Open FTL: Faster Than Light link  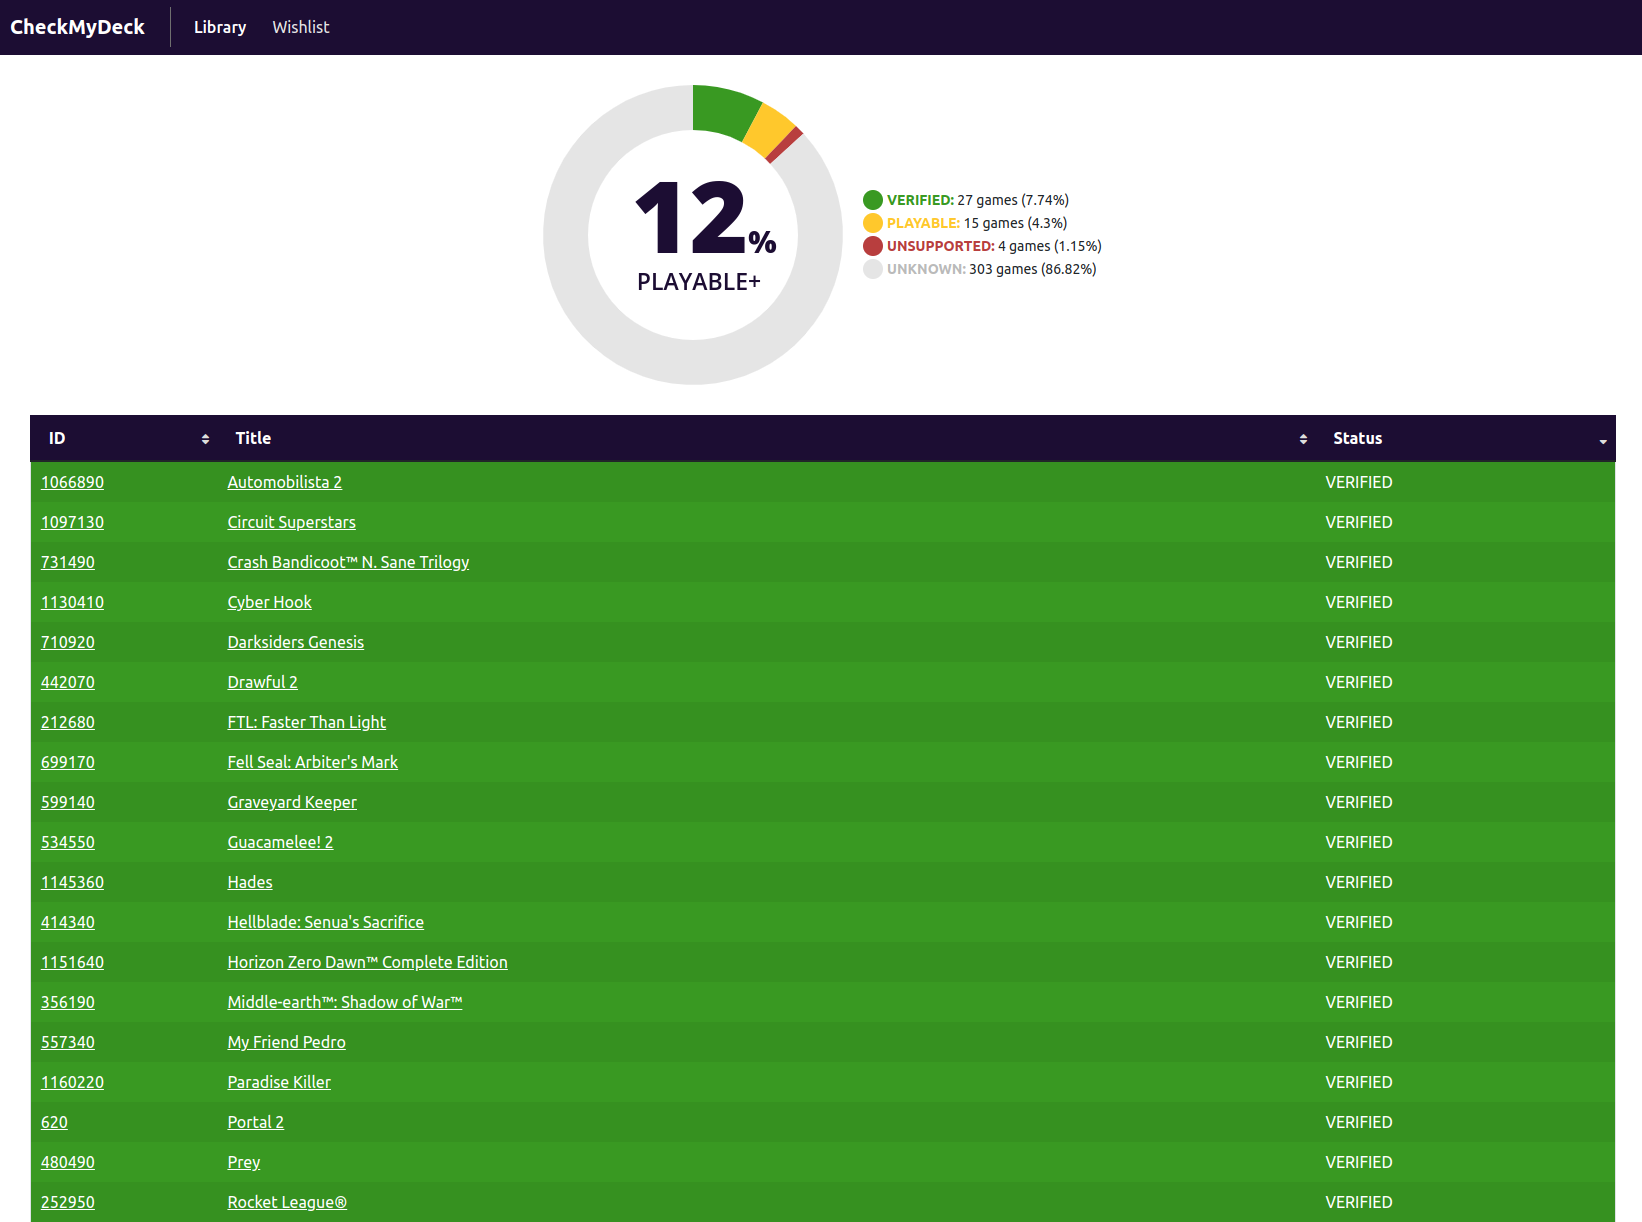(307, 722)
